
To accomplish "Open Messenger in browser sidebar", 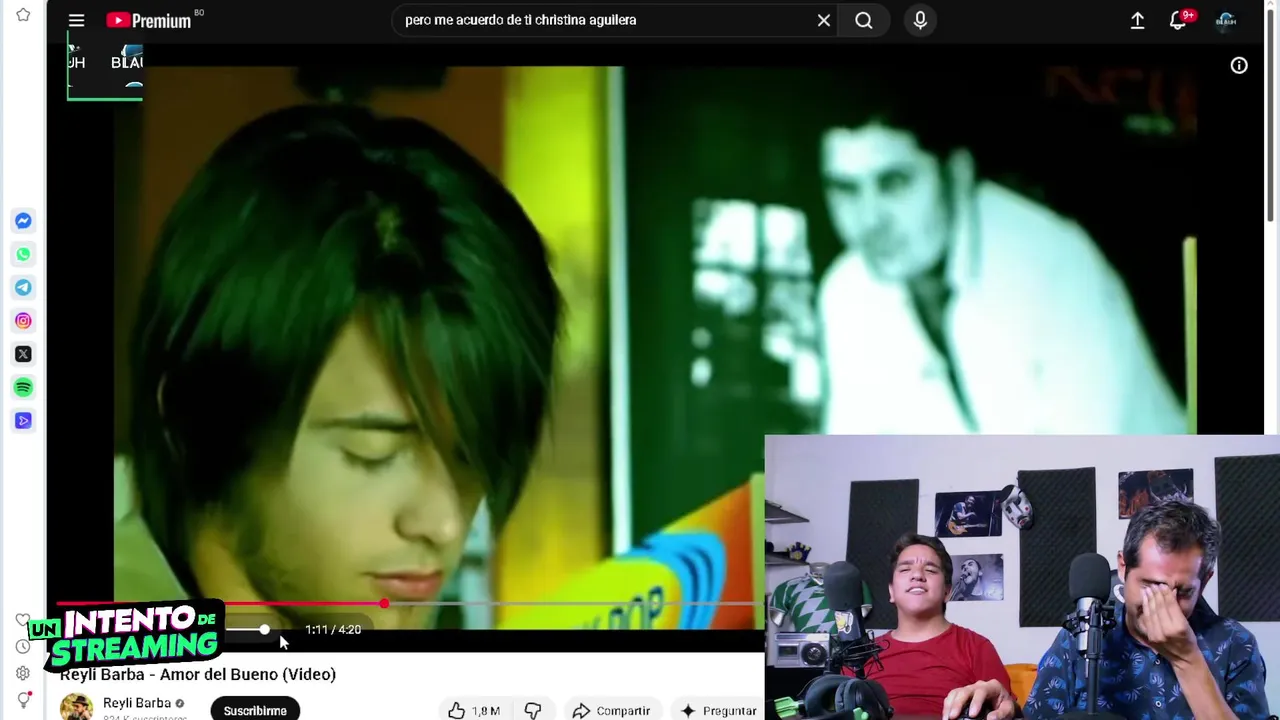I will coord(23,221).
